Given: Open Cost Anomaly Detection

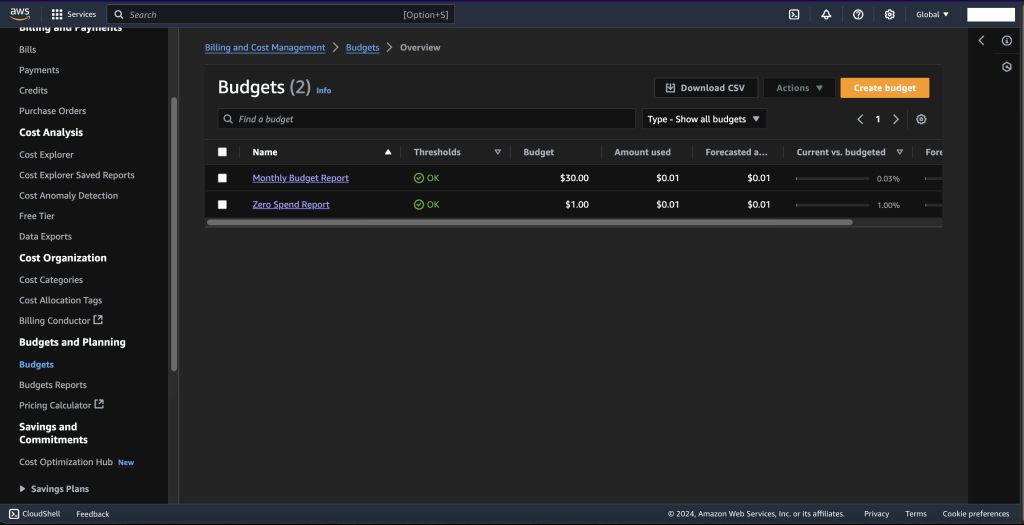Looking at the screenshot, I should (x=69, y=195).
